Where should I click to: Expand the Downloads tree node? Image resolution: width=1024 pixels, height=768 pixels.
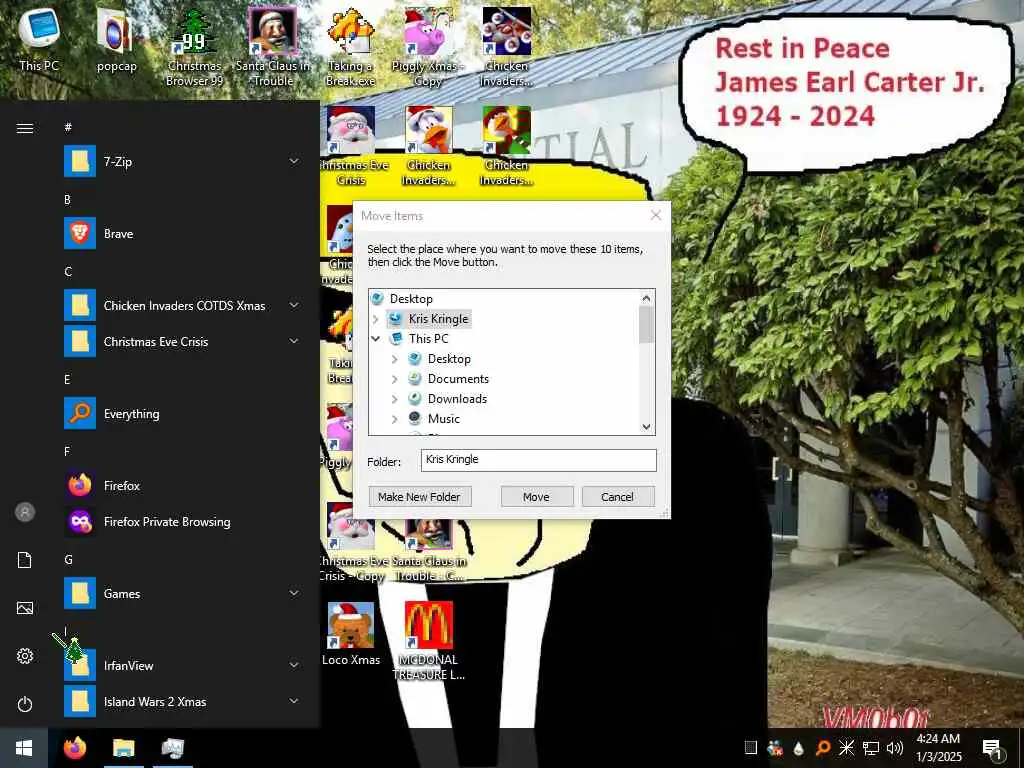pyautogui.click(x=394, y=398)
